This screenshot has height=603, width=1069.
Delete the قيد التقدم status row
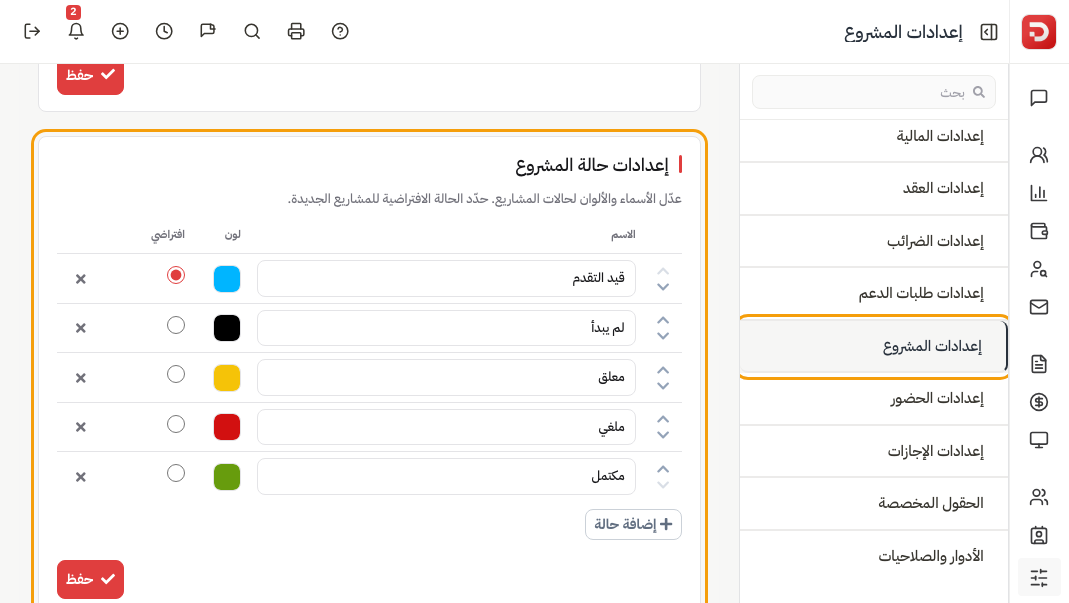pyautogui.click(x=80, y=279)
